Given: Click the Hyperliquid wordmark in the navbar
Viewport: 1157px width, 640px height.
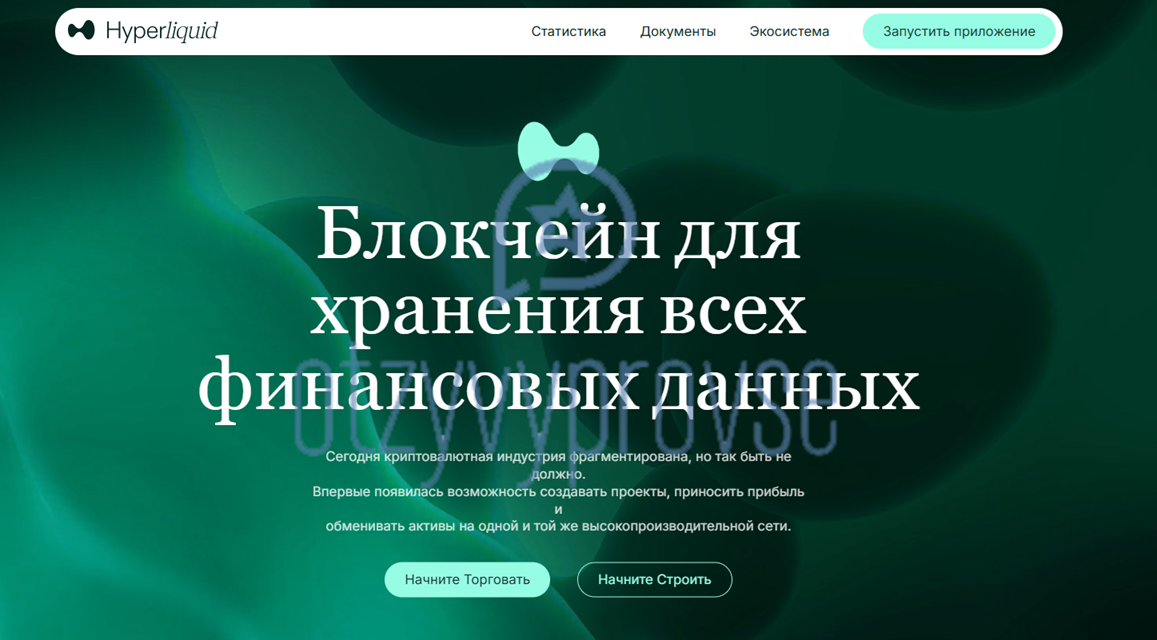Looking at the screenshot, I should pyautogui.click(x=162, y=31).
